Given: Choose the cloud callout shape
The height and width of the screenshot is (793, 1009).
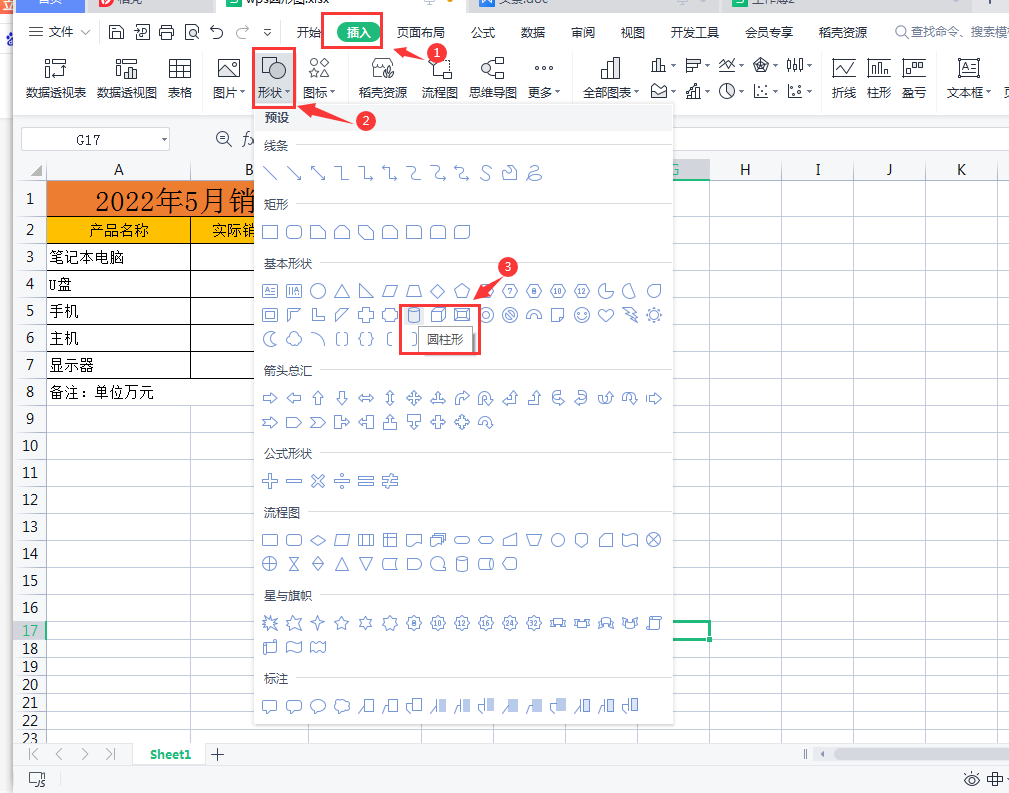Looking at the screenshot, I should click(342, 706).
